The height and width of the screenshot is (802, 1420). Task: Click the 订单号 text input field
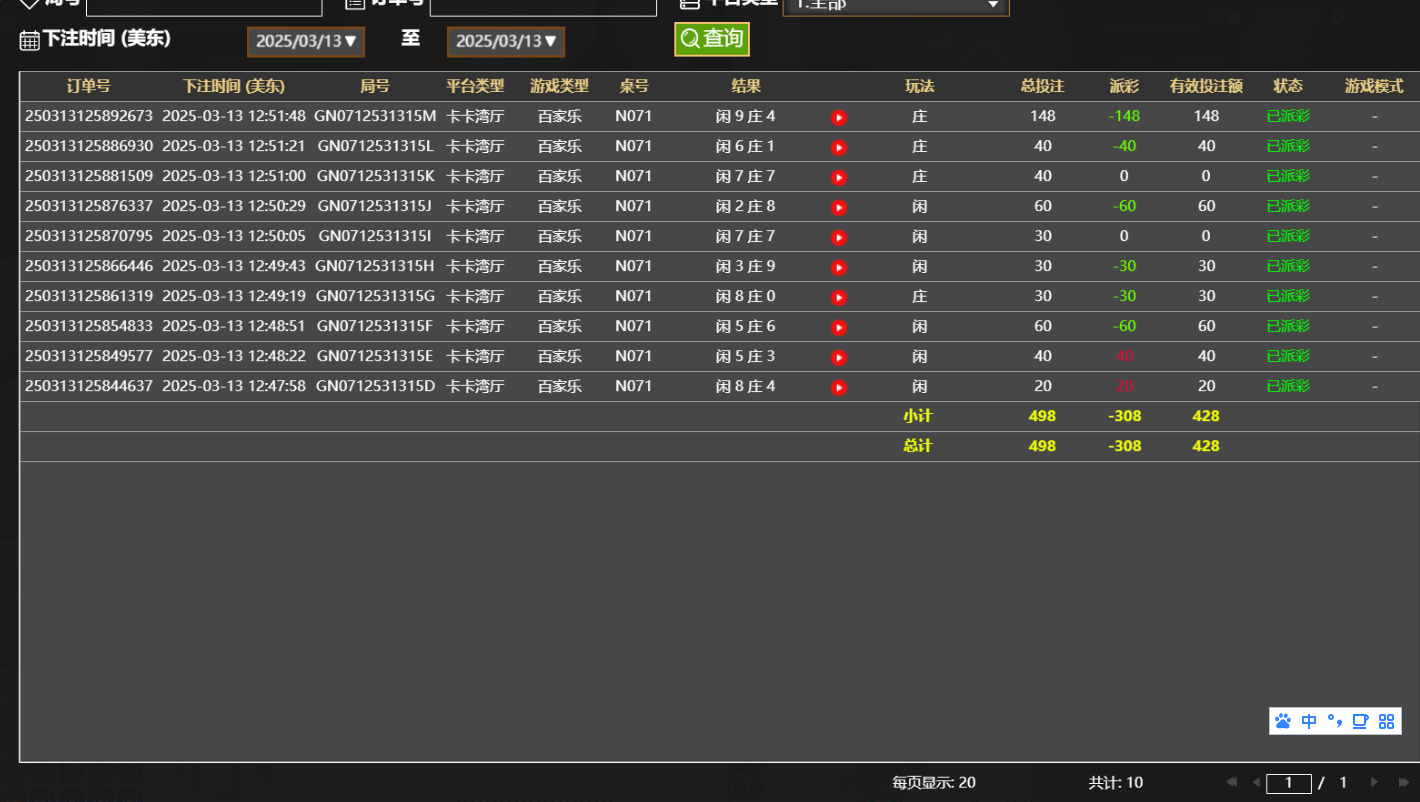click(x=542, y=5)
